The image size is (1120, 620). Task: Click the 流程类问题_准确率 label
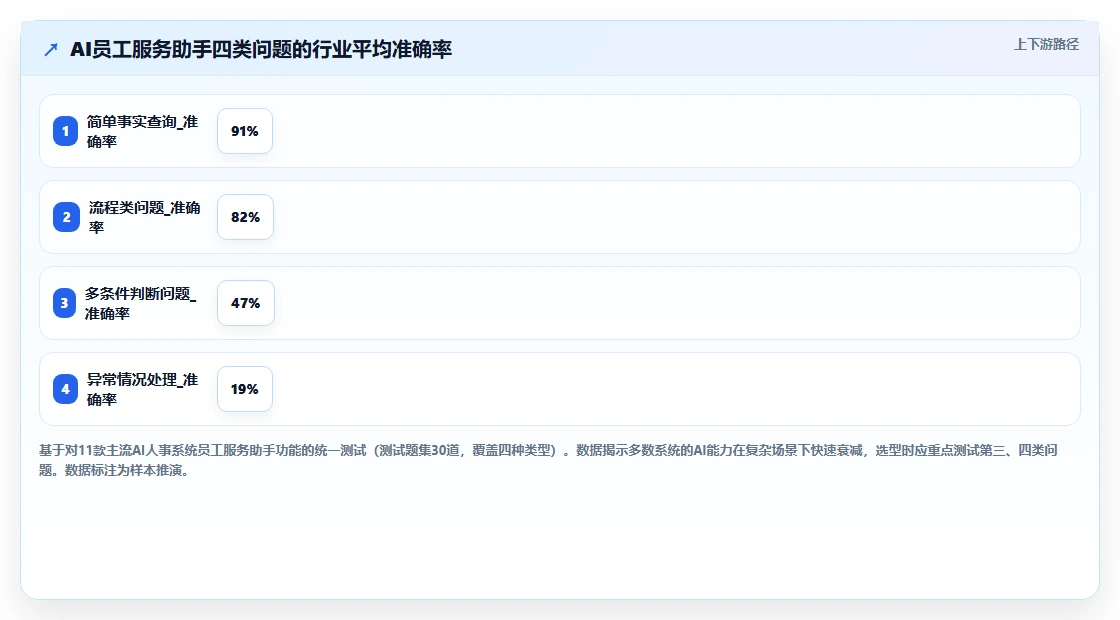tap(144, 217)
